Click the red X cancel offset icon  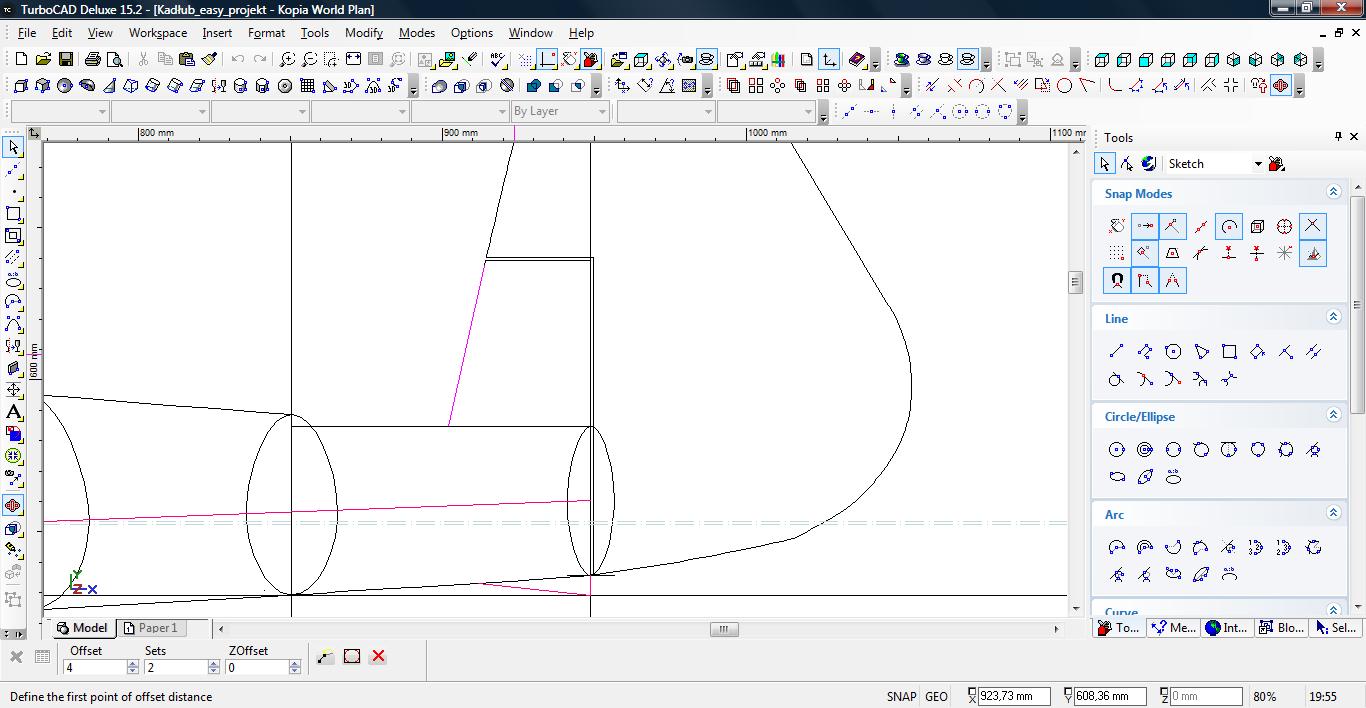[378, 656]
